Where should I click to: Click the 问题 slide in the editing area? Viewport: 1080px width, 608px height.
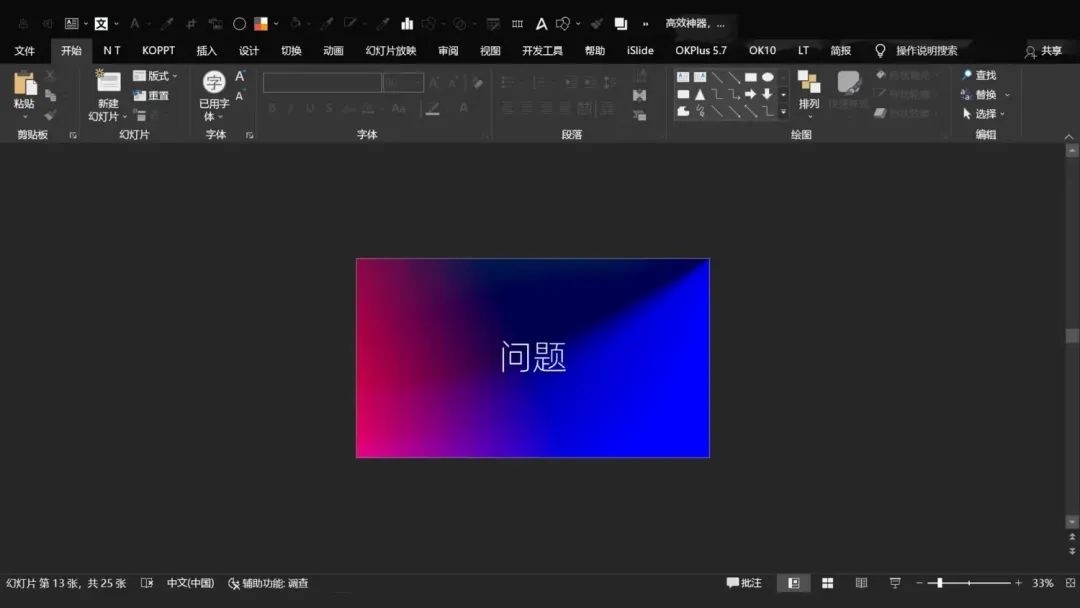tap(532, 357)
